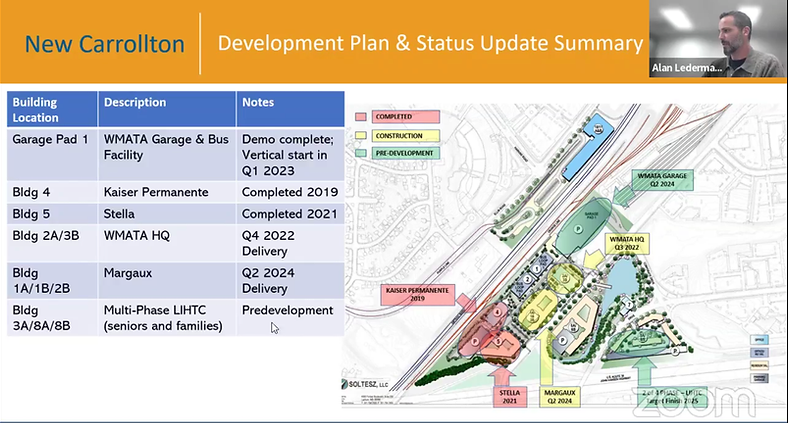This screenshot has width=788, height=423.
Task: Click the 'Bldg 3A/8A/8B' table cell
Action: 52,318
